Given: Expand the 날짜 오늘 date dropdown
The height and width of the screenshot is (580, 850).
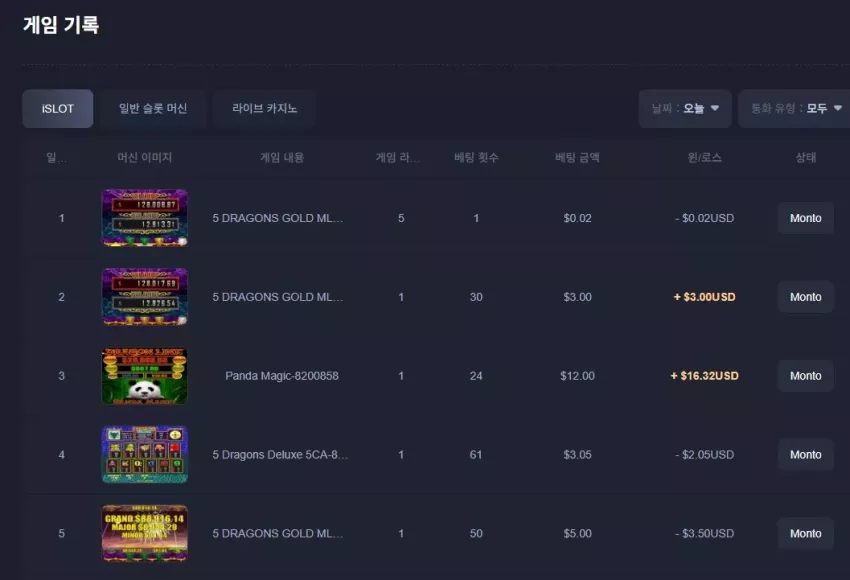Looking at the screenshot, I should pos(685,108).
